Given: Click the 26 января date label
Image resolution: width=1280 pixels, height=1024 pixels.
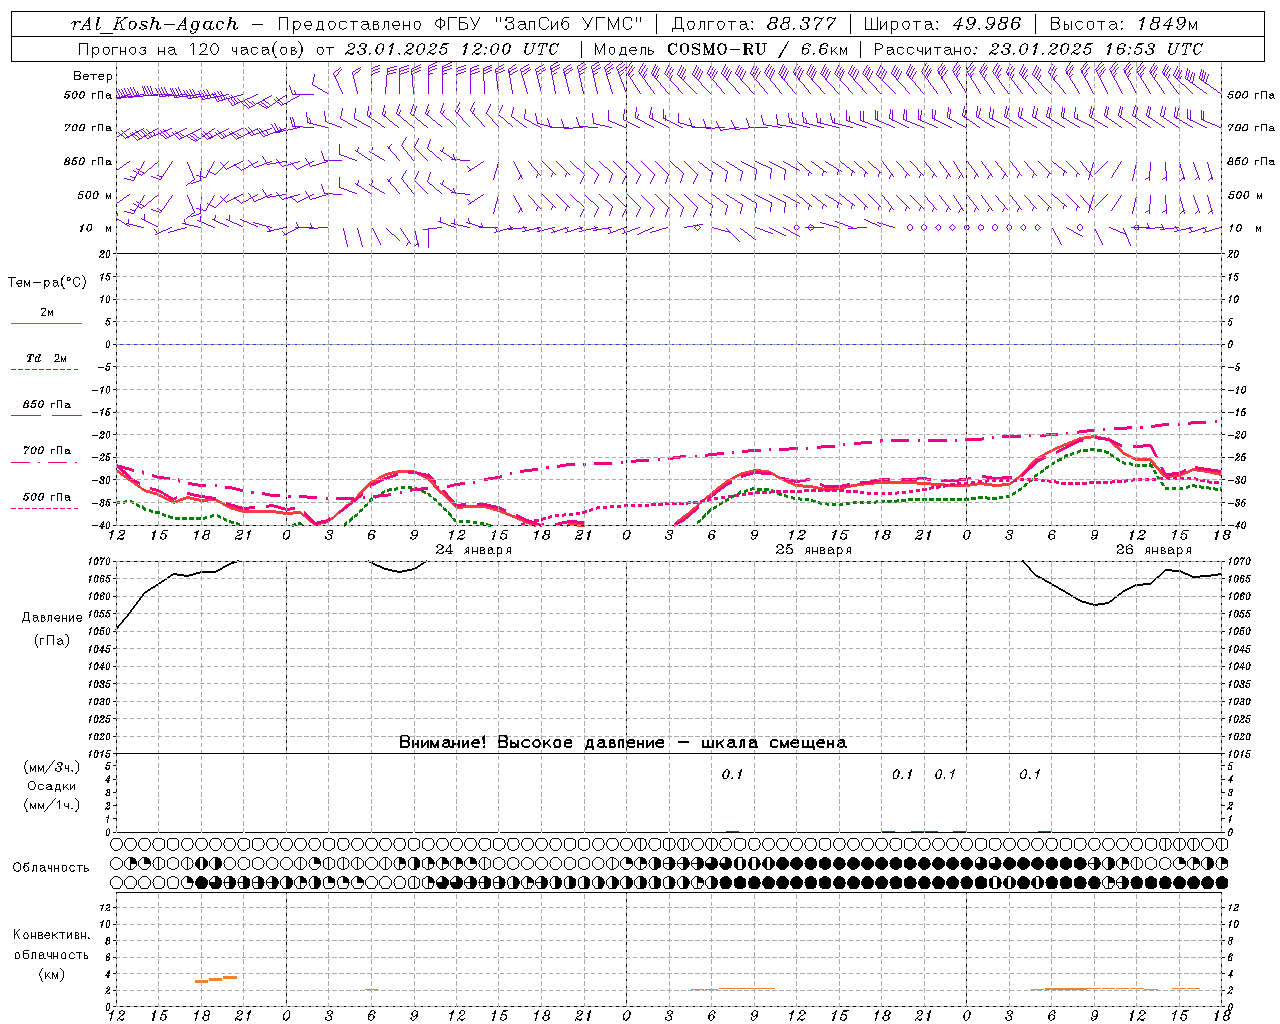Looking at the screenshot, I should [x=1154, y=550].
